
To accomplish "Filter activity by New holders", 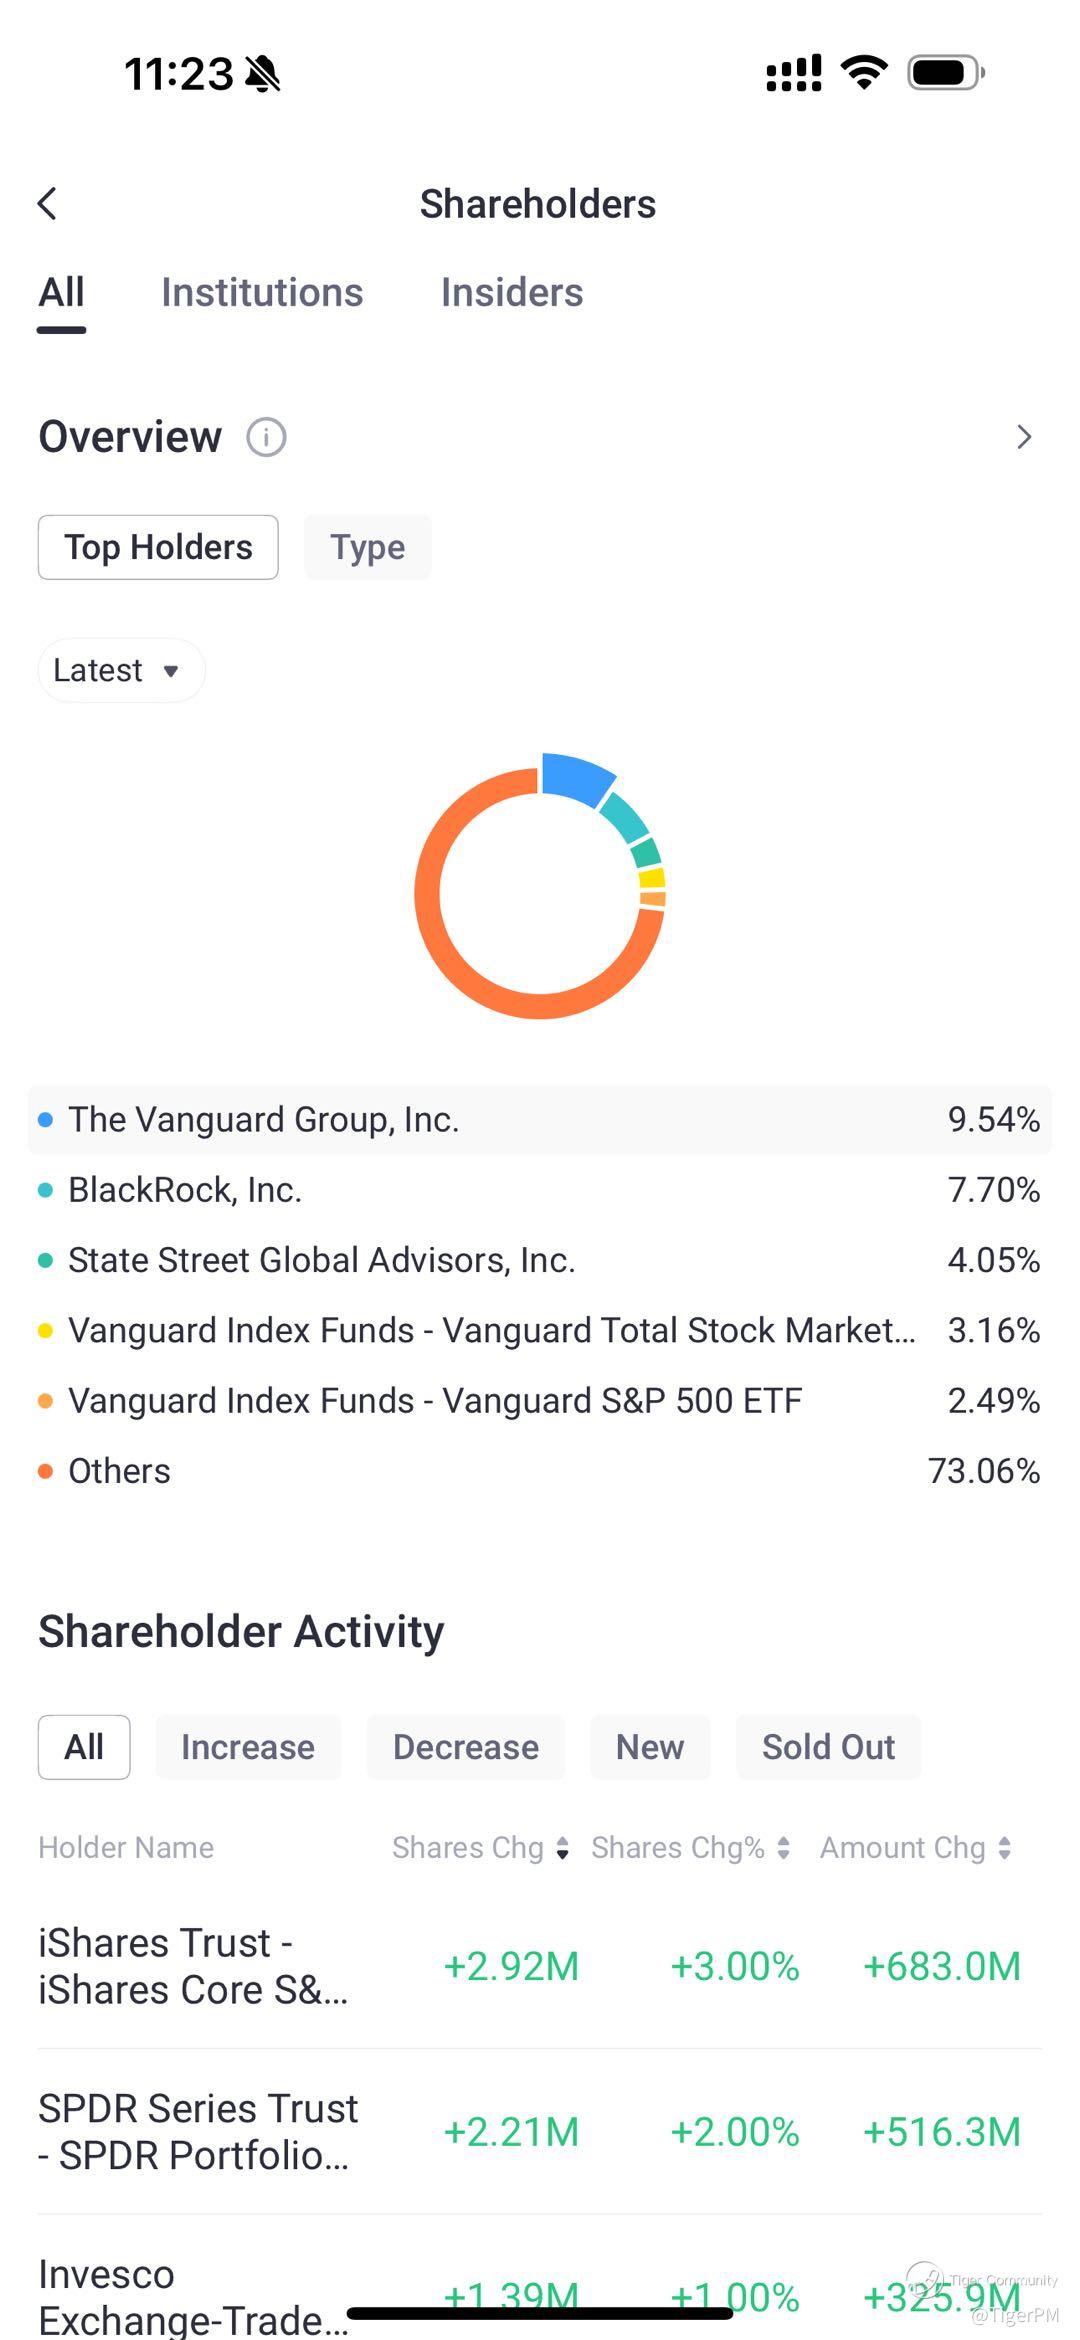I will (x=650, y=1747).
